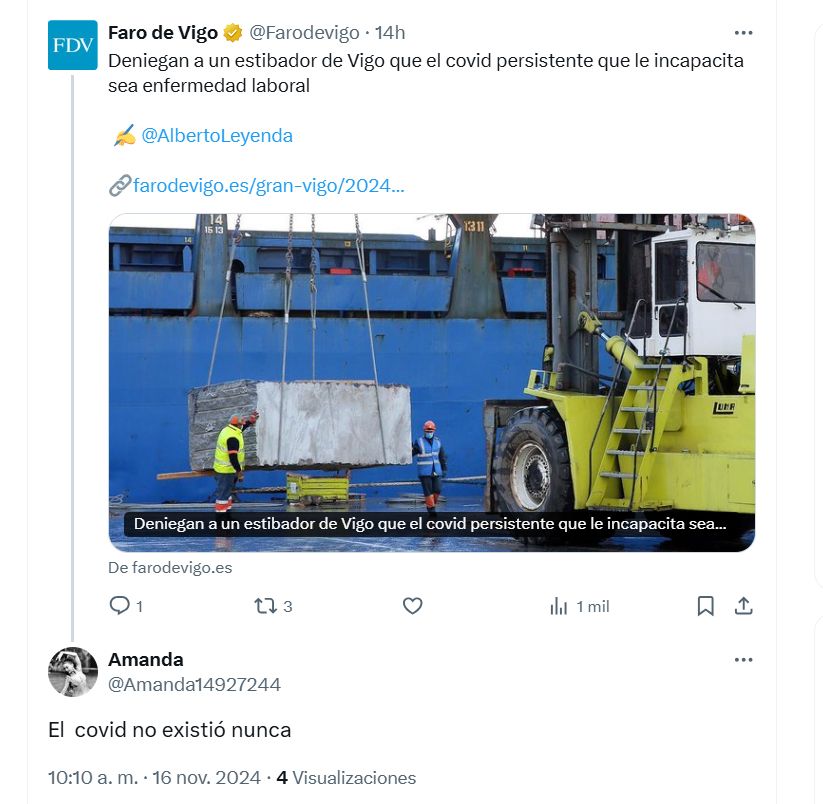Open the 10:10 a. m. 16 nov. 2024 timestamp
This screenshot has height=804, width=823.
(x=154, y=778)
